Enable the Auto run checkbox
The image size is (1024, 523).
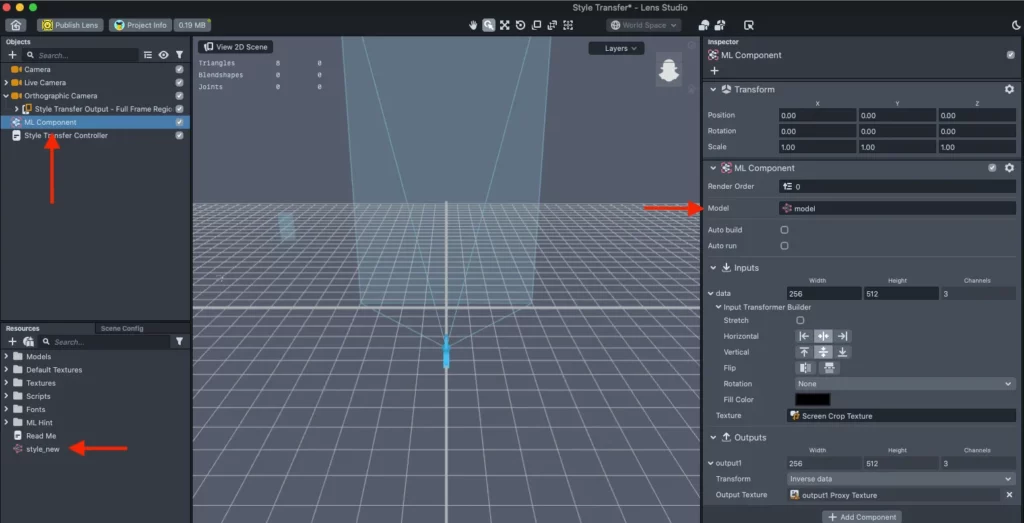pyautogui.click(x=784, y=246)
